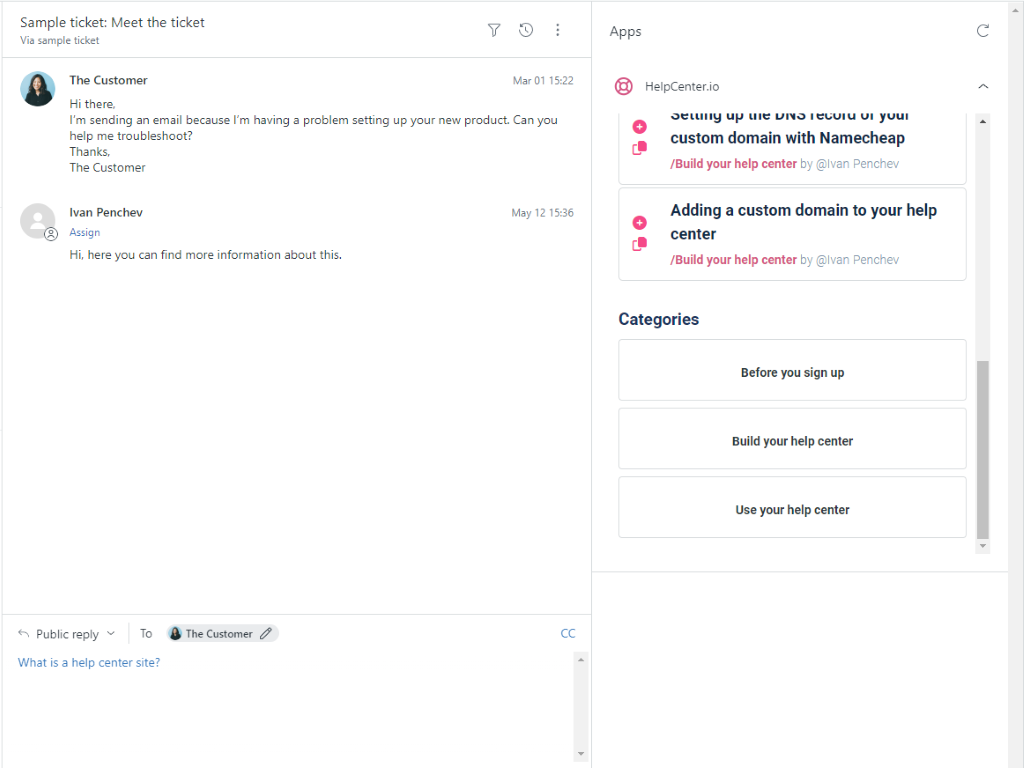
Task: Copy 'Adding a custom domain' article link
Action: (x=640, y=244)
